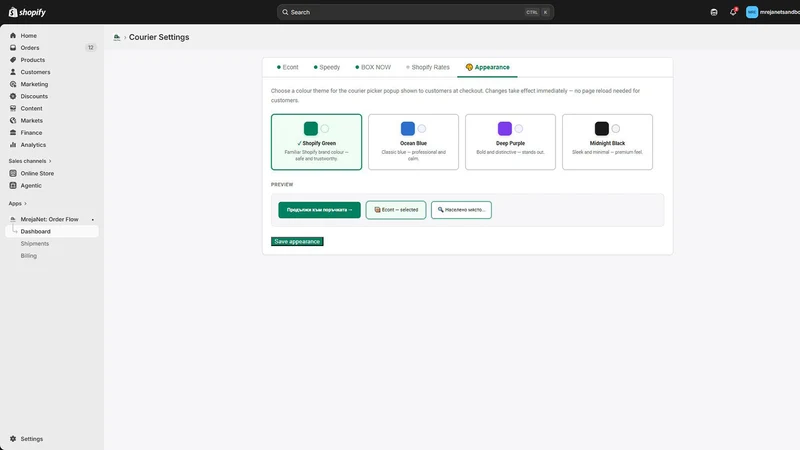Click the black Midnight Black swatch
Viewport: 800px width, 450px height.
[x=602, y=129]
